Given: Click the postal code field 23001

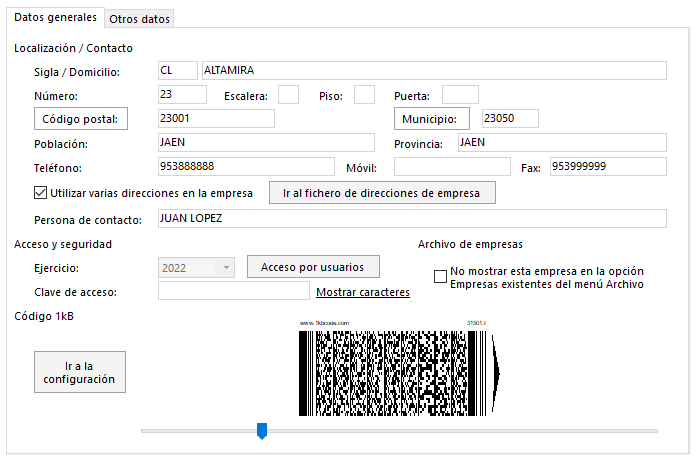Looking at the screenshot, I should click(216, 119).
